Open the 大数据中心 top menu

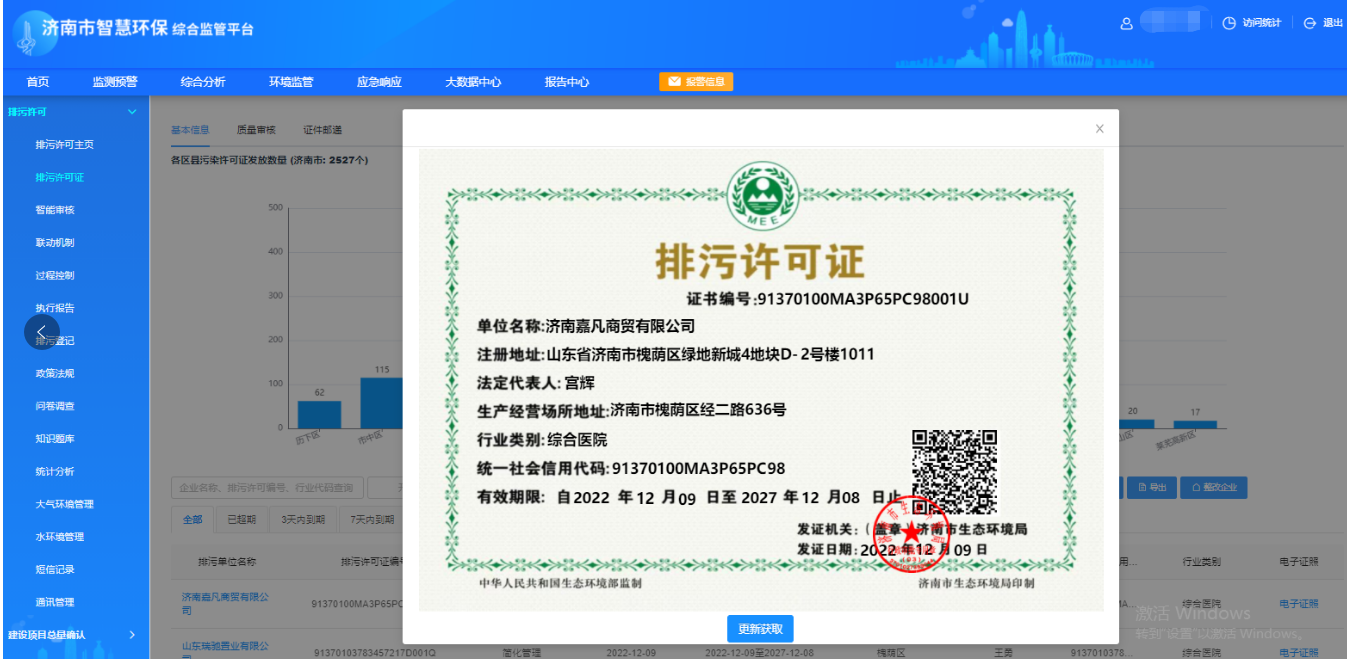[473, 82]
